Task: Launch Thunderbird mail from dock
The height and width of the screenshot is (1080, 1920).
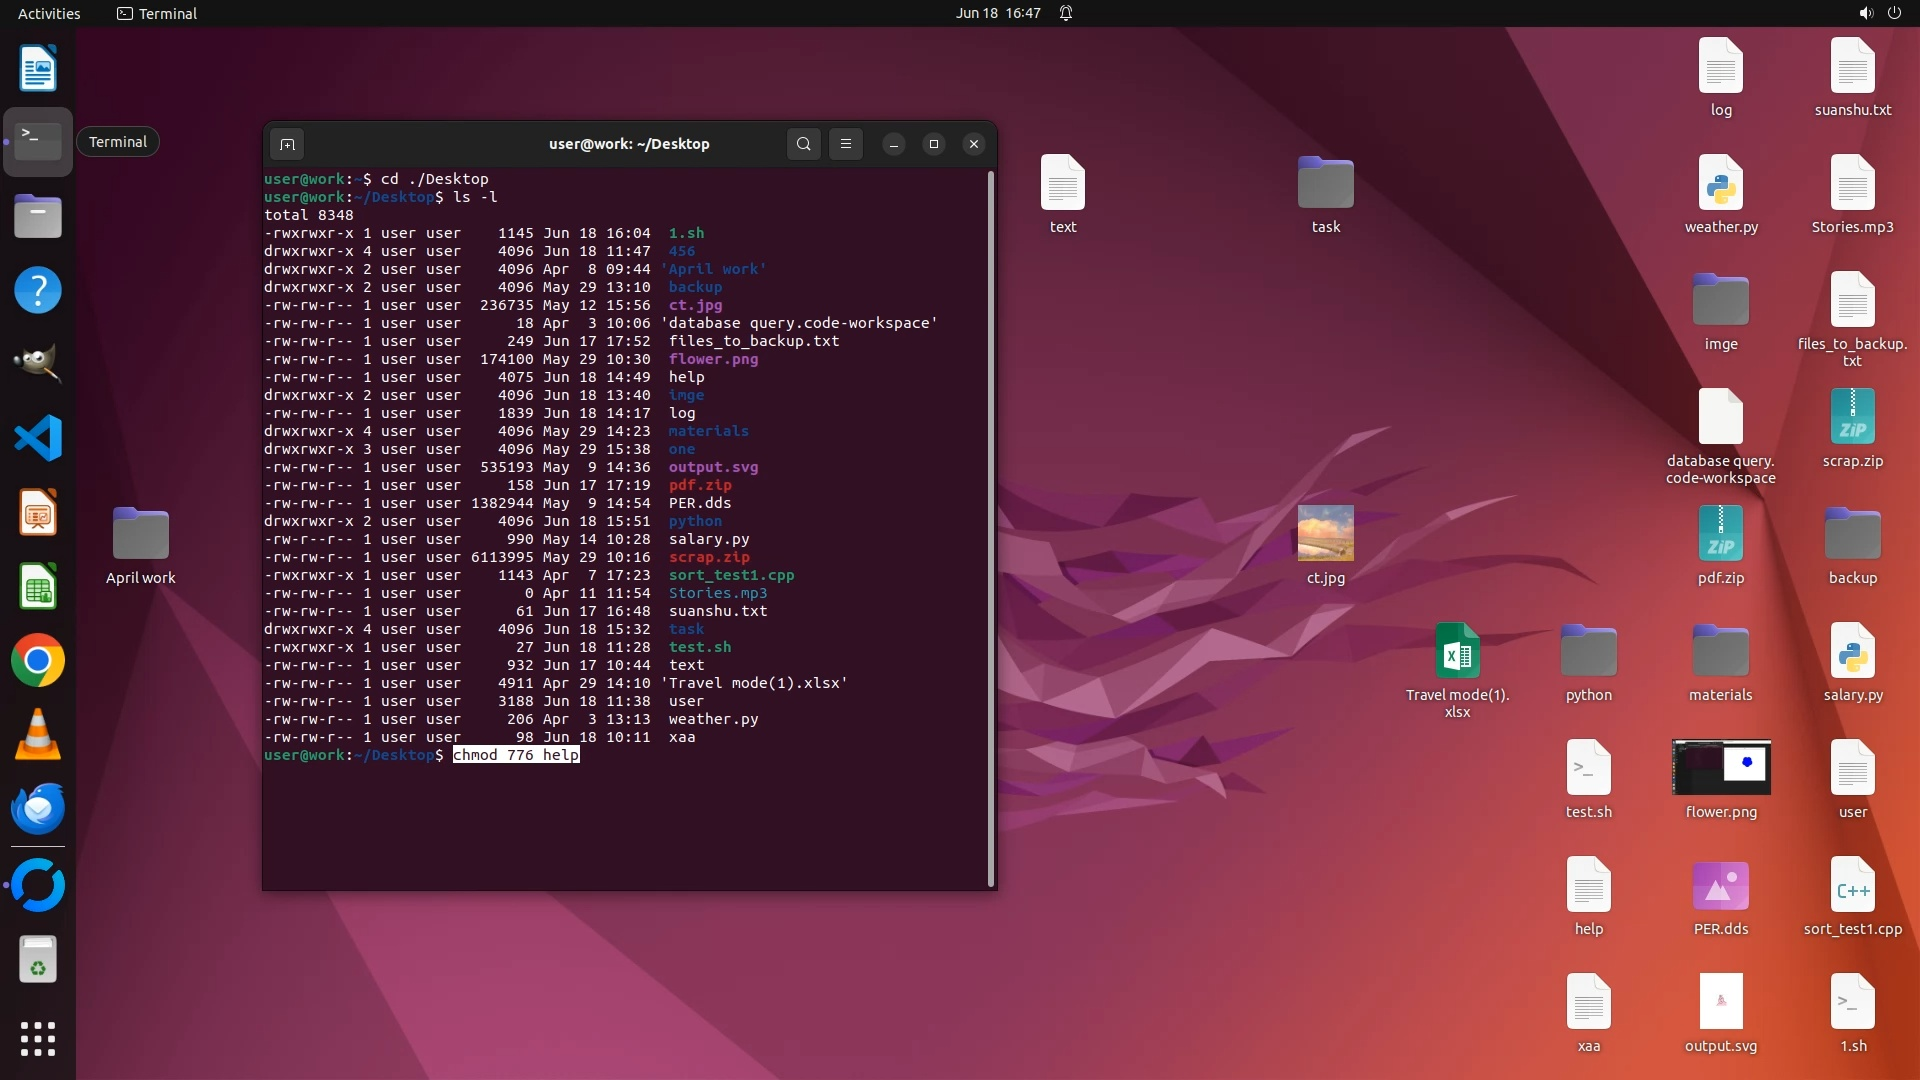Action: pos(38,809)
